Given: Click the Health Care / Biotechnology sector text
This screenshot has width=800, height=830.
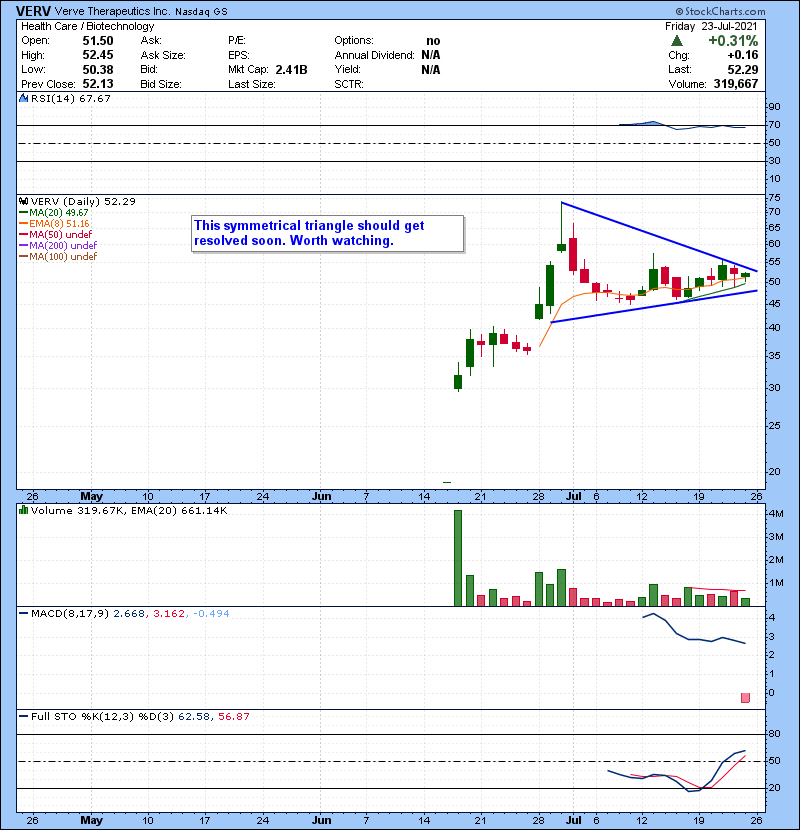Looking at the screenshot, I should pyautogui.click(x=87, y=26).
